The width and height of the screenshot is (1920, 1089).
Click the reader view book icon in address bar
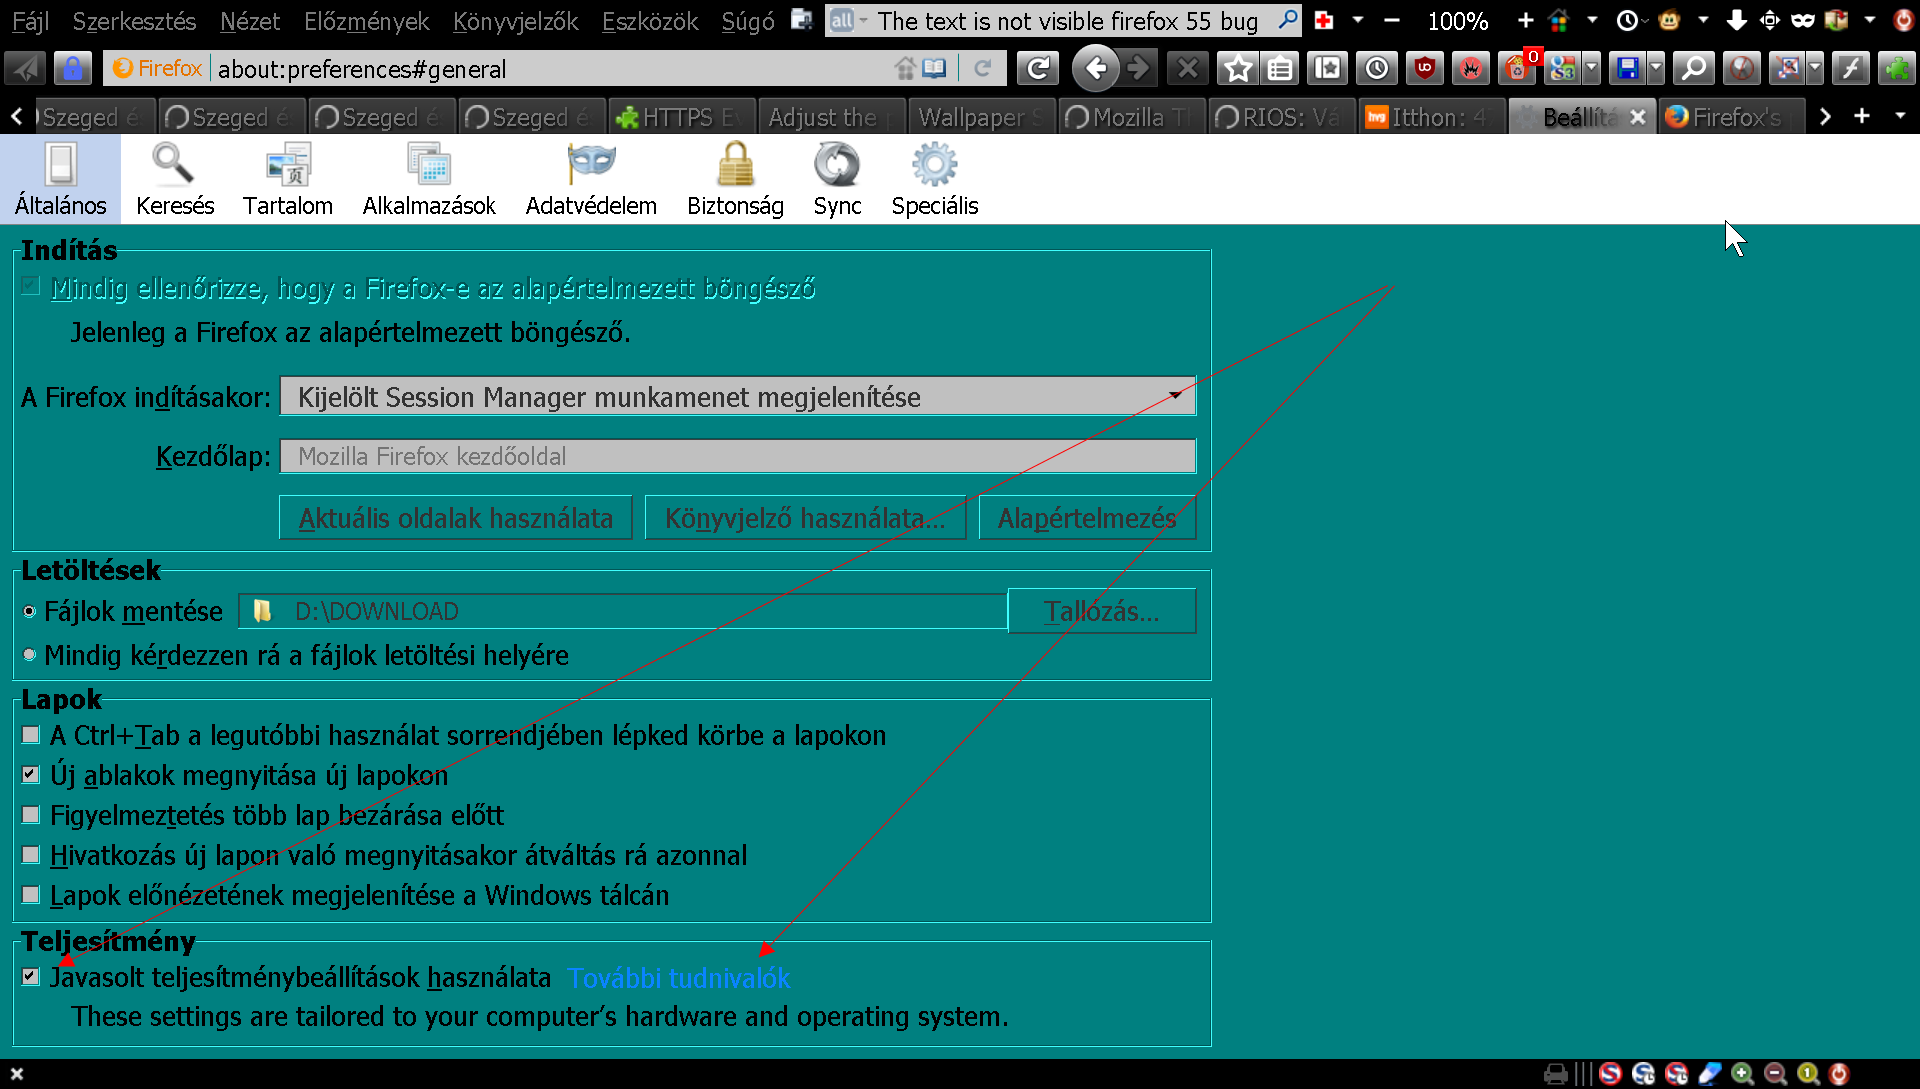click(934, 68)
